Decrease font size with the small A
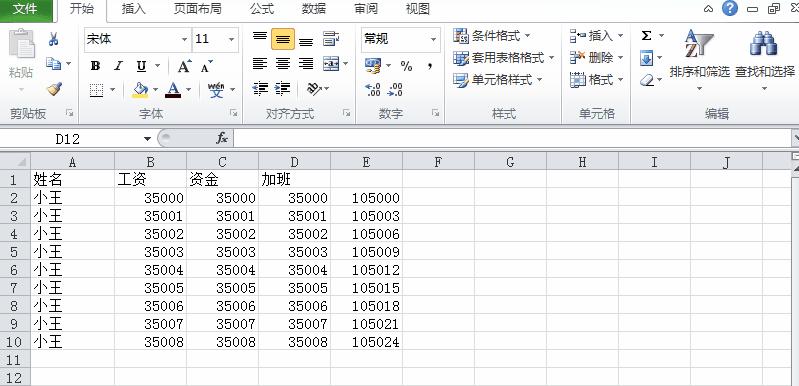The width and height of the screenshot is (799, 386). tap(206, 66)
